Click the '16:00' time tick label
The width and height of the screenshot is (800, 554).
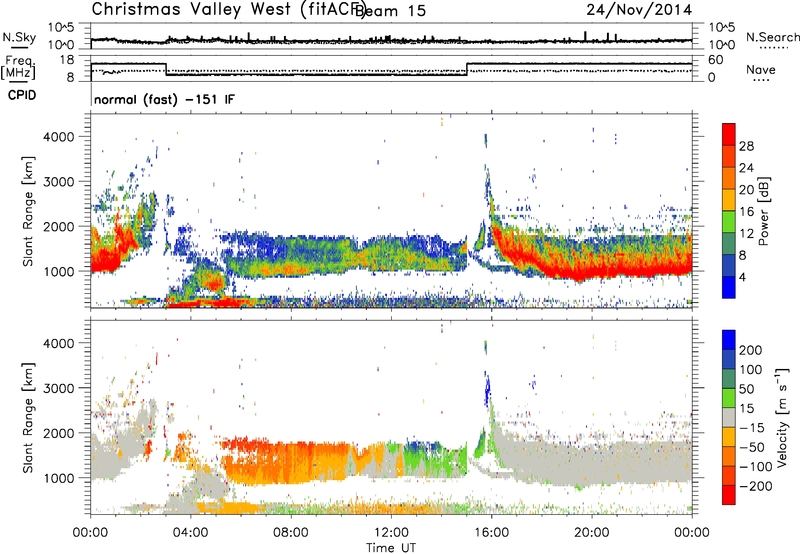point(491,533)
